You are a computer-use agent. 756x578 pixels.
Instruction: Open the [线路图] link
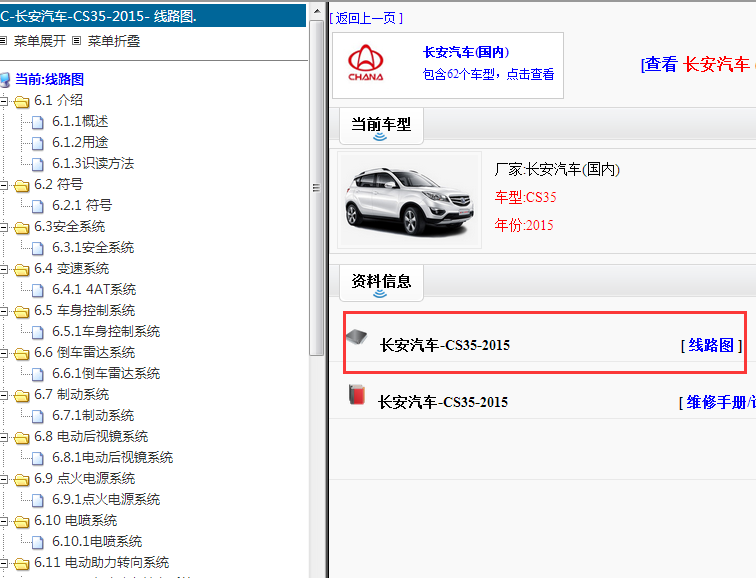[x=711, y=345]
